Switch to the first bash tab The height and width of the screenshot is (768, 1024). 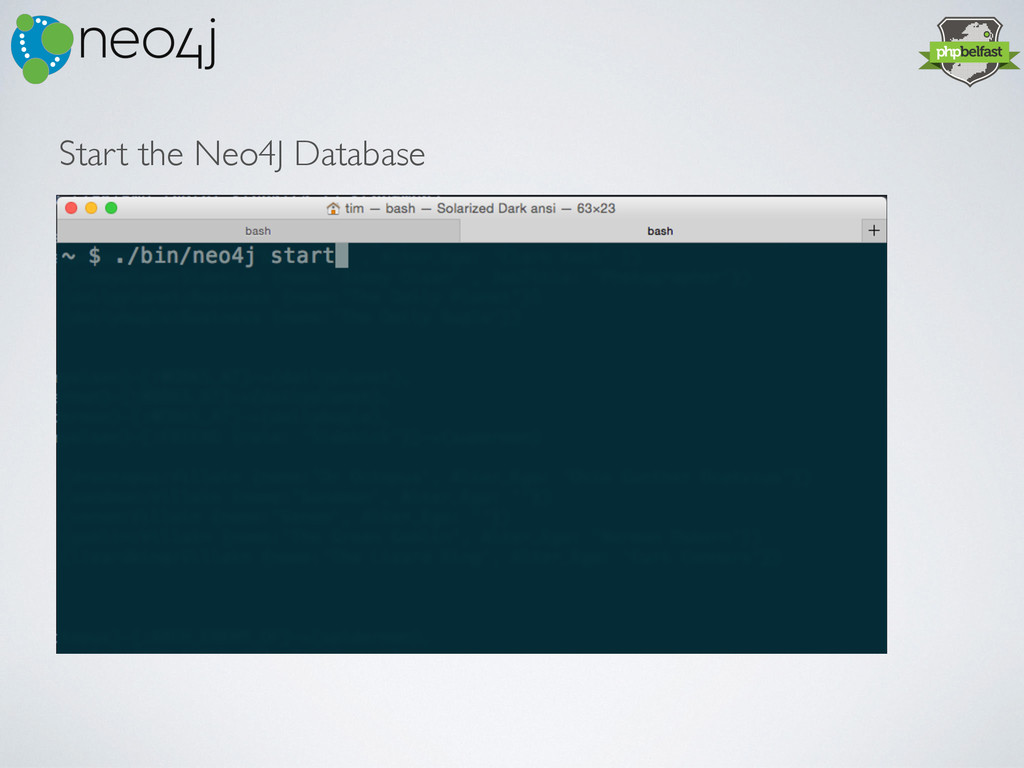coord(258,231)
